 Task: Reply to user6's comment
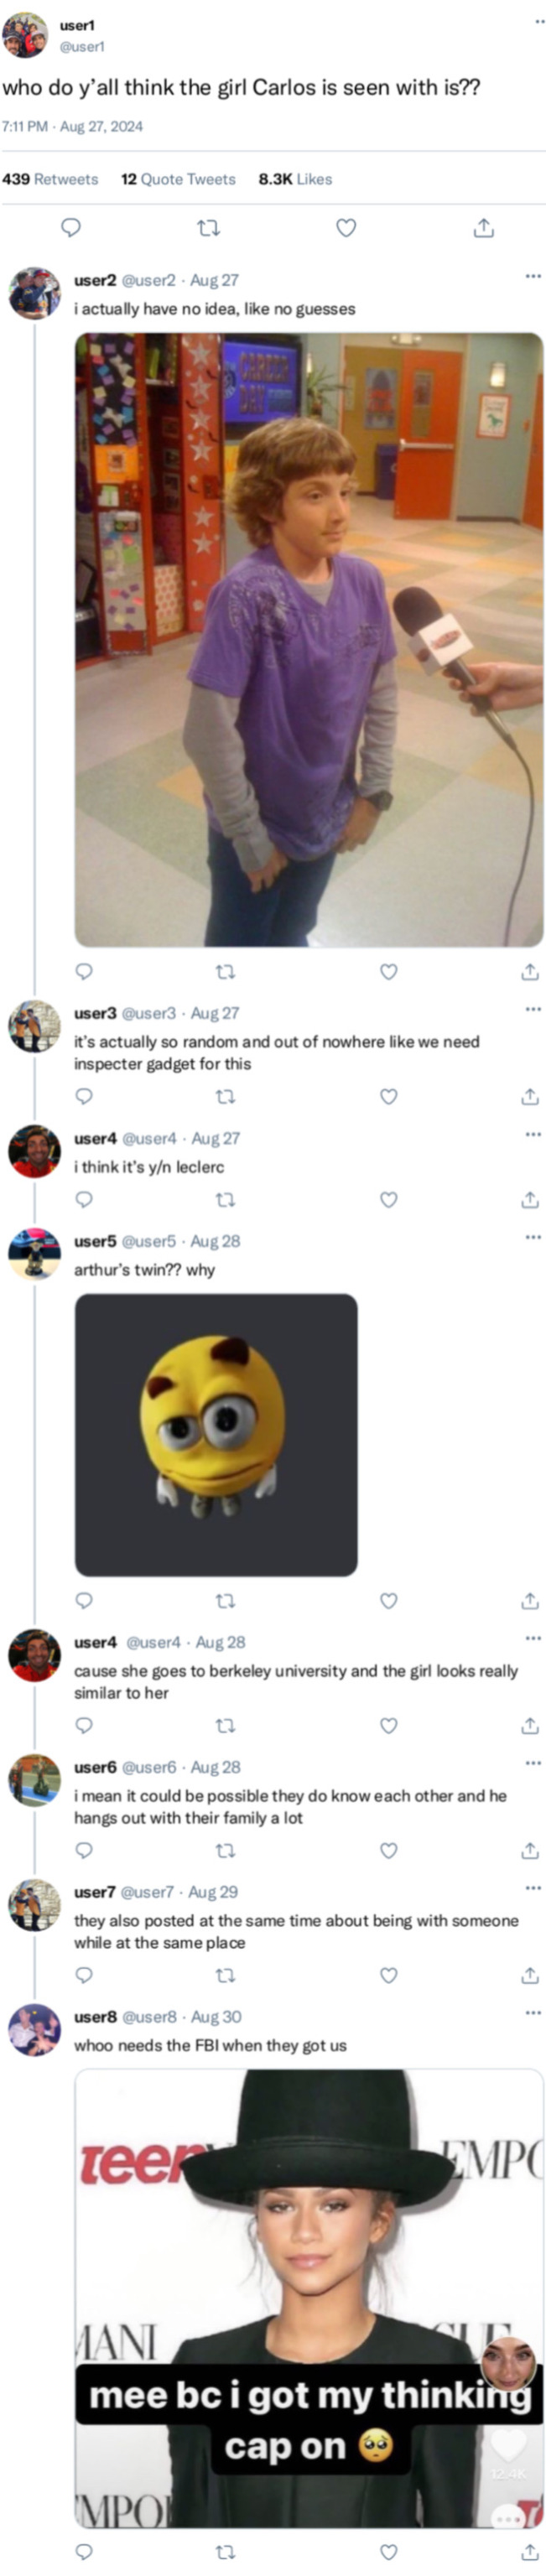point(84,1850)
